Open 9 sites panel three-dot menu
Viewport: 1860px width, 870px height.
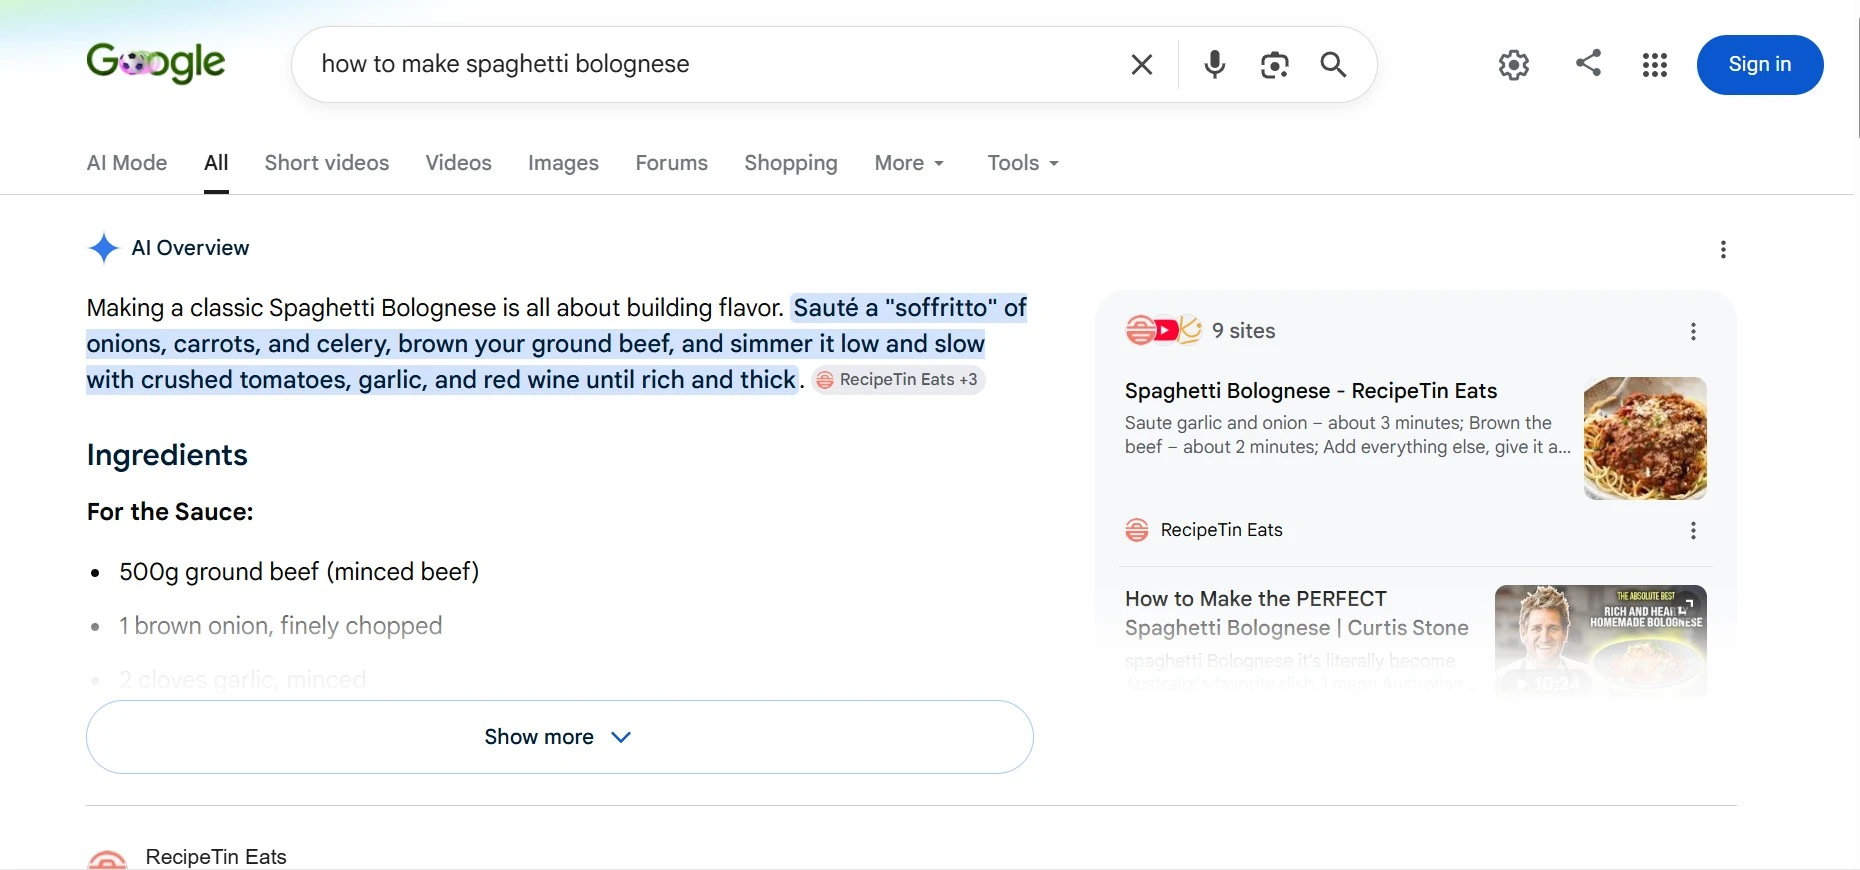1693,331
